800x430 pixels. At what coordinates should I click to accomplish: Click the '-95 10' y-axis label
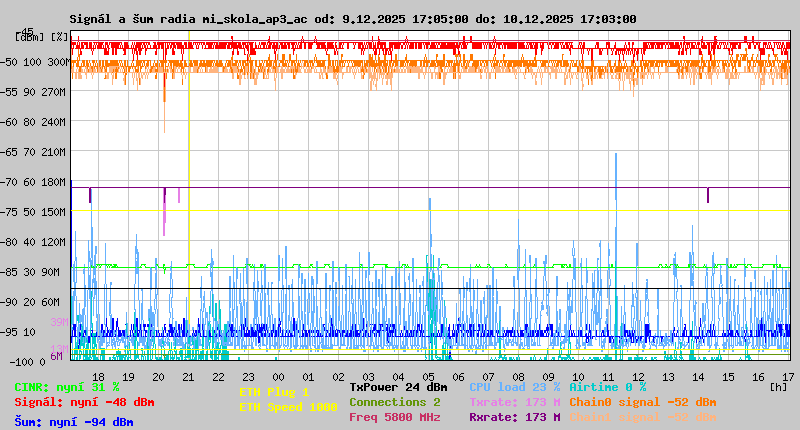pos(18,333)
